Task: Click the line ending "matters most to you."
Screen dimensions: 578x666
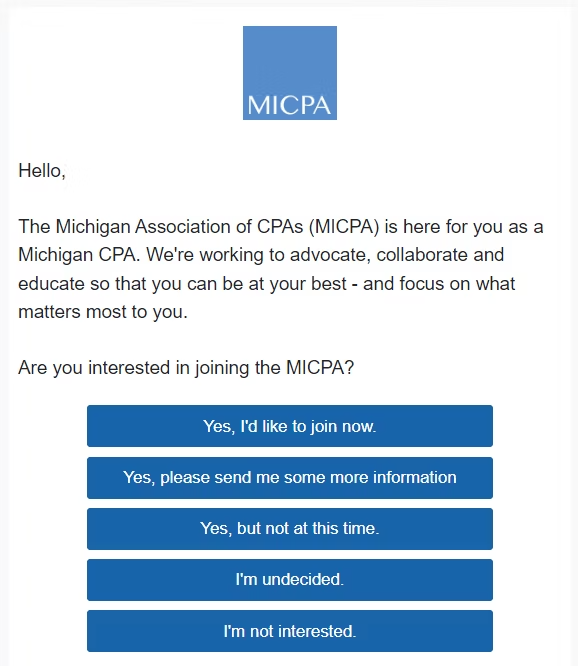Action: point(103,312)
